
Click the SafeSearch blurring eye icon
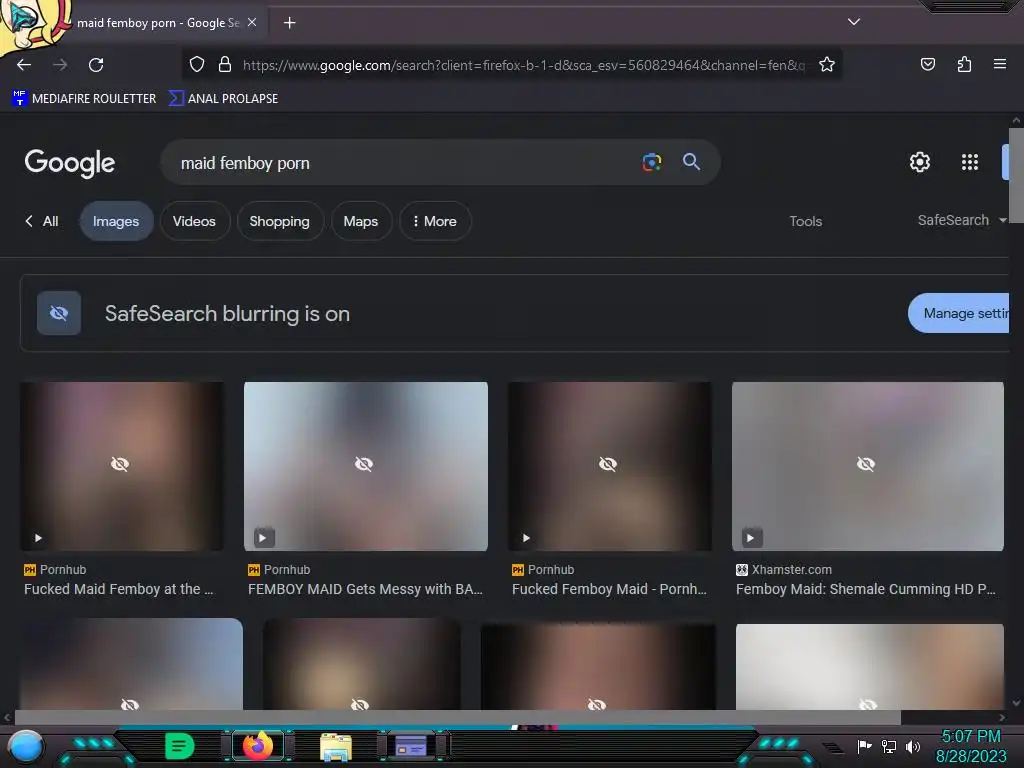(59, 313)
